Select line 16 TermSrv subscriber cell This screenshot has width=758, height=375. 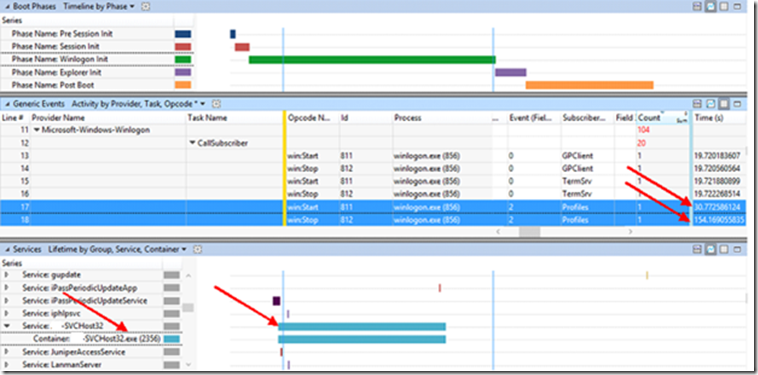click(587, 194)
